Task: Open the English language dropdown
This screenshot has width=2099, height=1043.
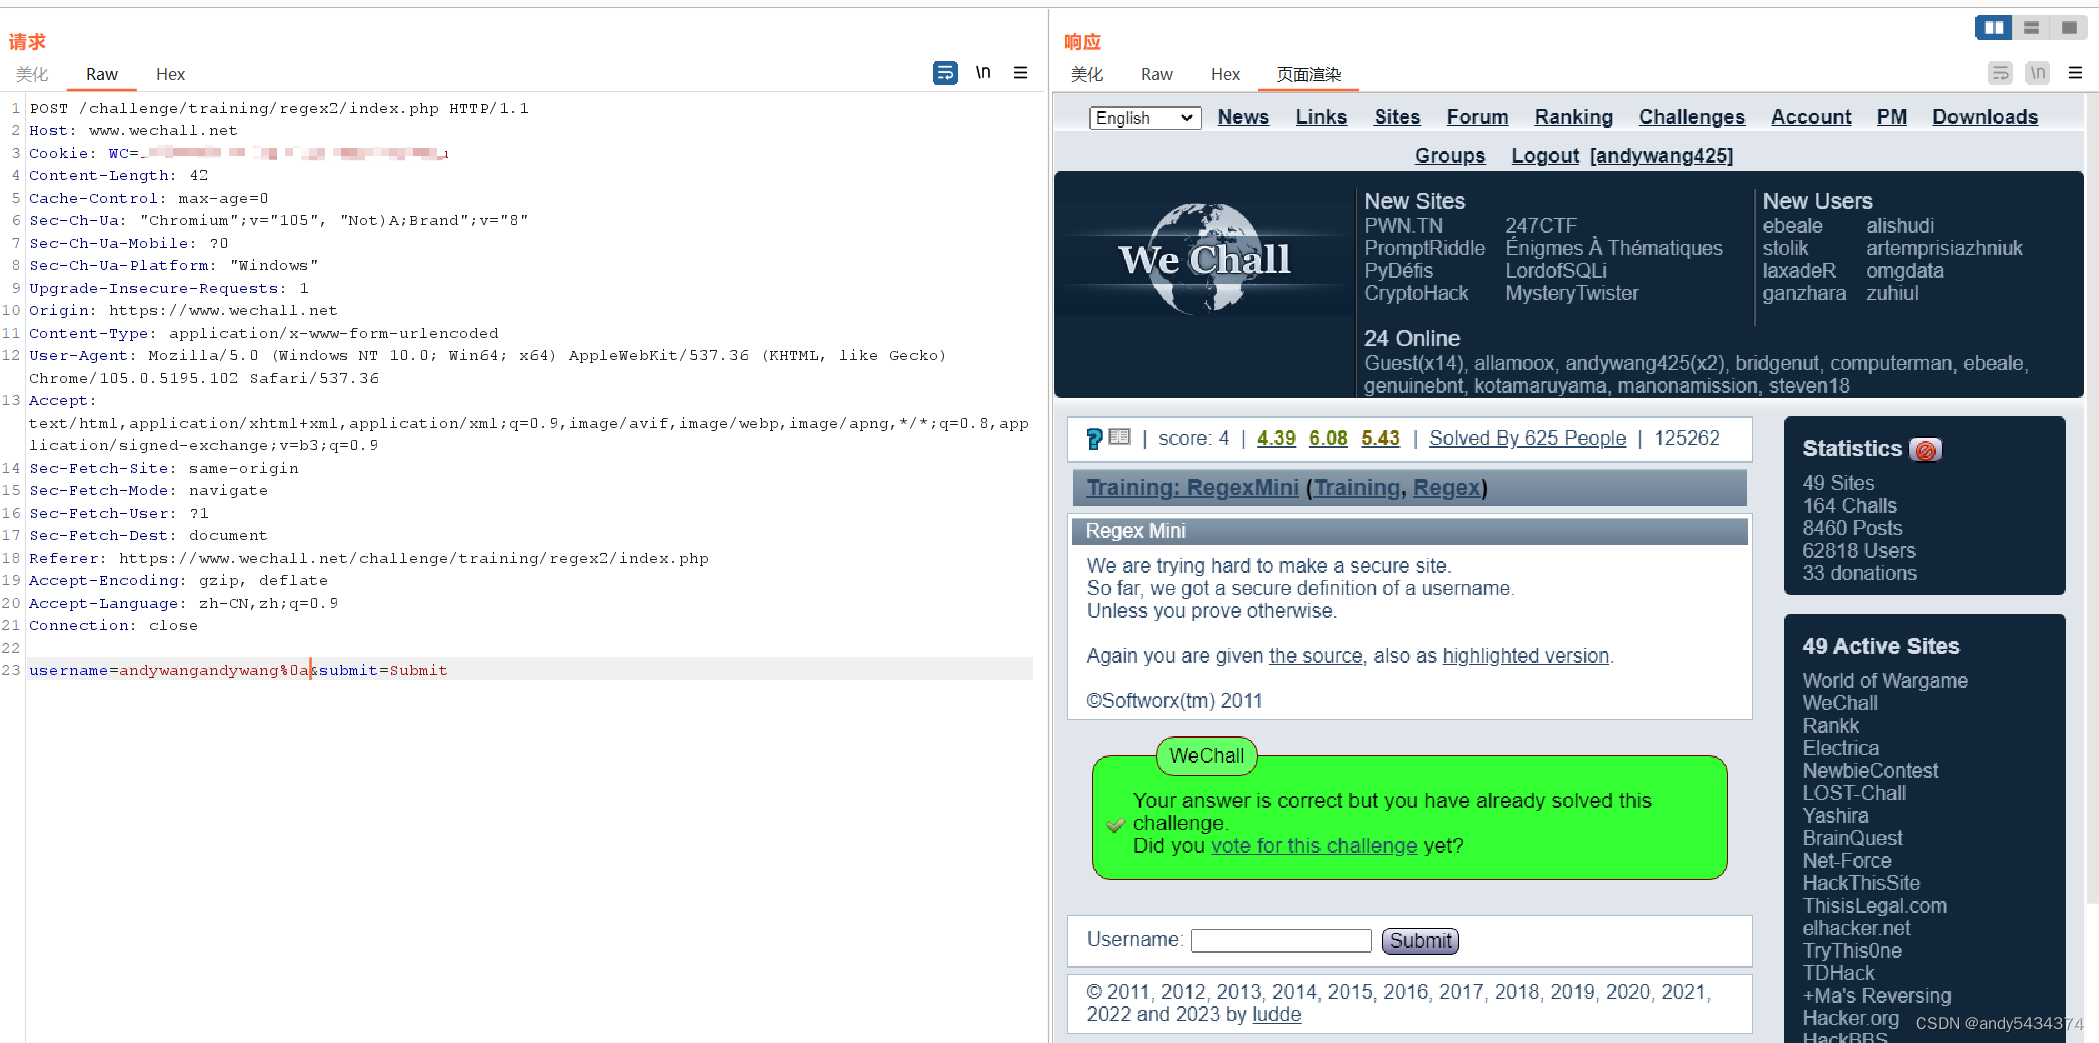Action: tap(1145, 118)
